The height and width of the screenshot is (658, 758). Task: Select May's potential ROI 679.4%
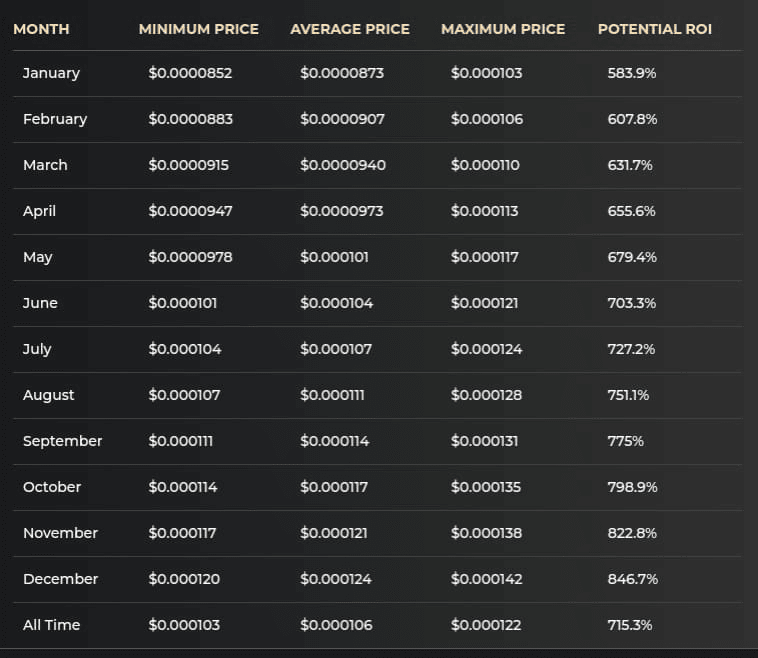(x=632, y=257)
